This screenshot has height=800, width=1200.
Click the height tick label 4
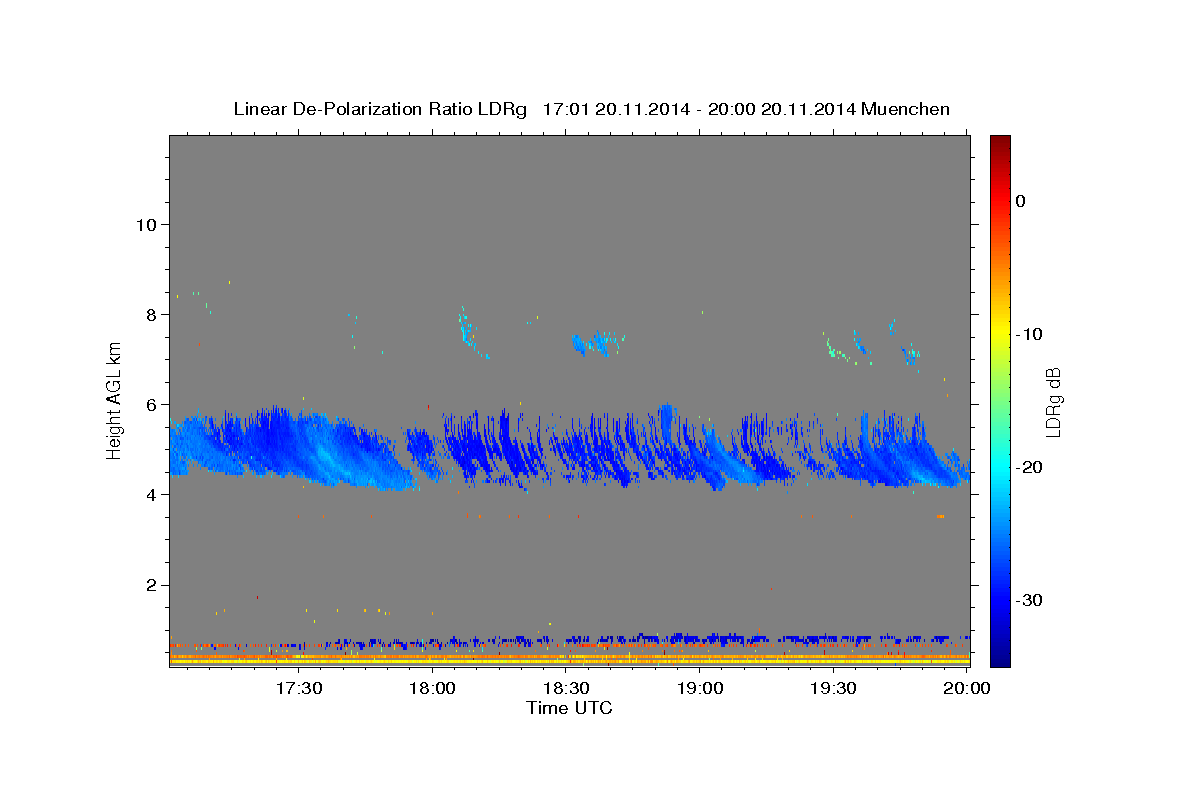(x=149, y=494)
